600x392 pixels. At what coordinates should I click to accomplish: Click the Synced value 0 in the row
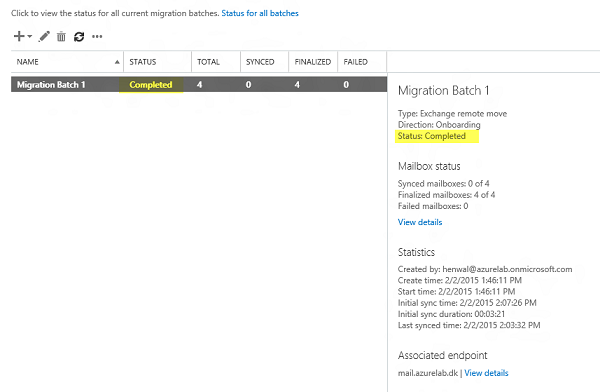pos(248,85)
